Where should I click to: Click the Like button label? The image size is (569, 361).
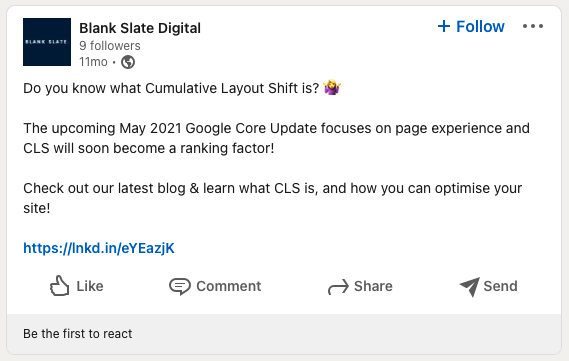coord(90,286)
